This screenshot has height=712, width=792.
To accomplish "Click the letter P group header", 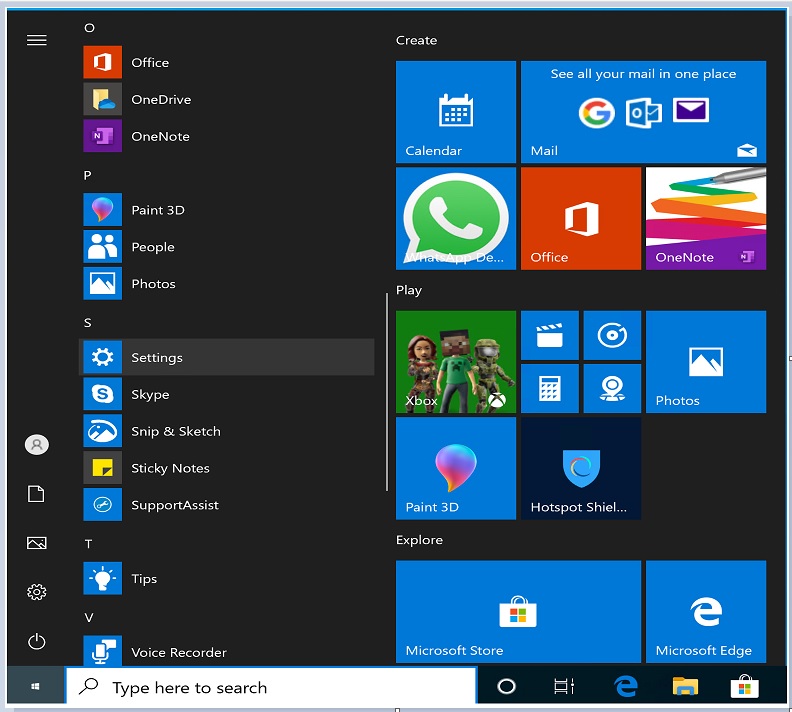I will pos(87,175).
